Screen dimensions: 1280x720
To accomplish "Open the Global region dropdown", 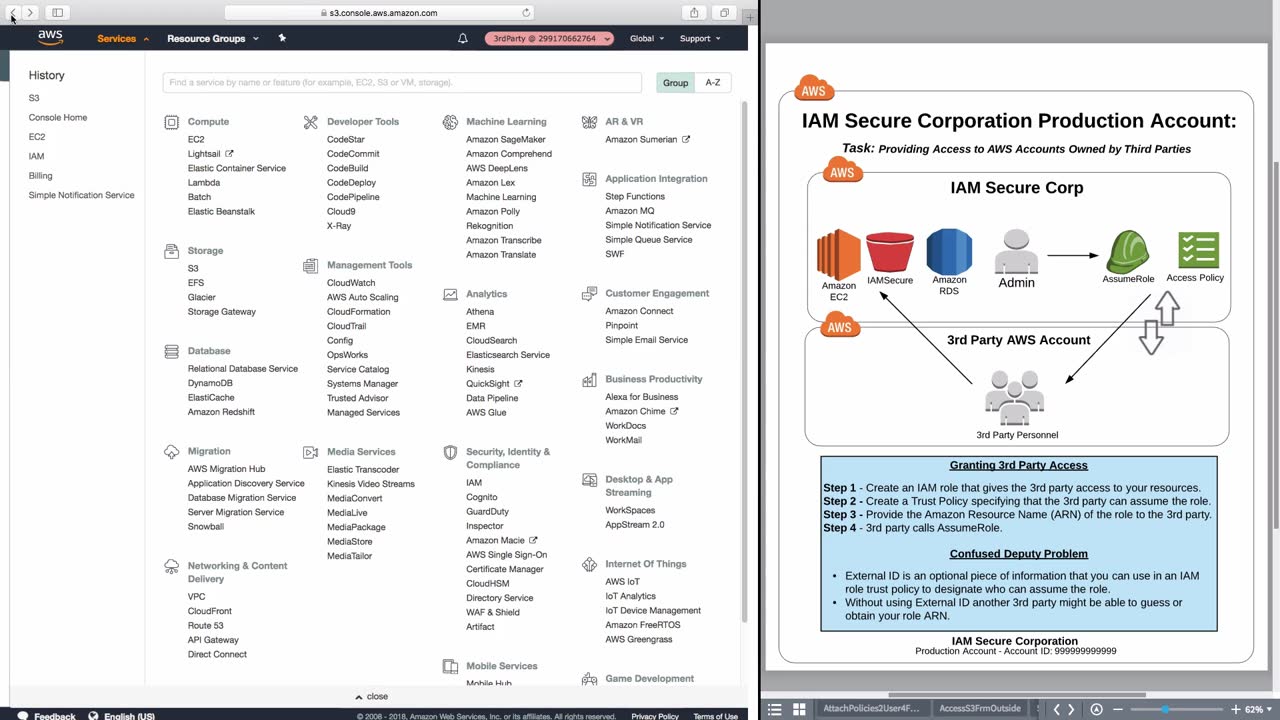I will (x=646, y=39).
